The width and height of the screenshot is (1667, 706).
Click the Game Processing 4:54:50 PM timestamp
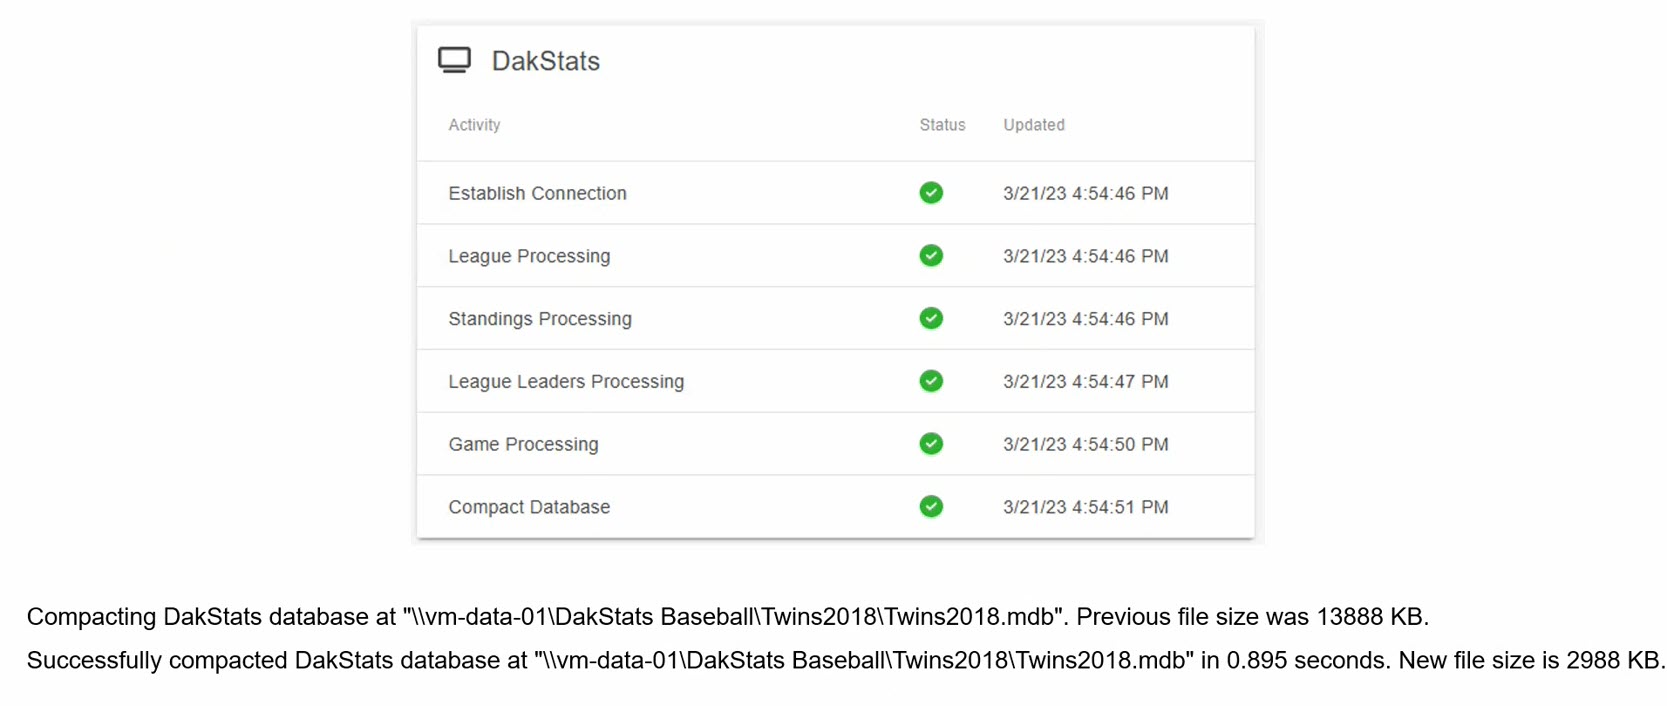(x=1085, y=444)
